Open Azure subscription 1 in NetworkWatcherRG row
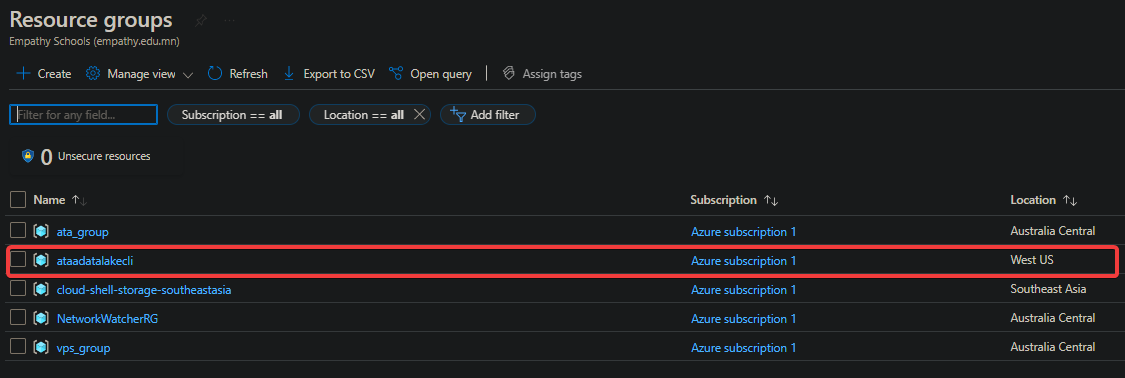Viewport: 1125px width, 378px height. (x=743, y=318)
